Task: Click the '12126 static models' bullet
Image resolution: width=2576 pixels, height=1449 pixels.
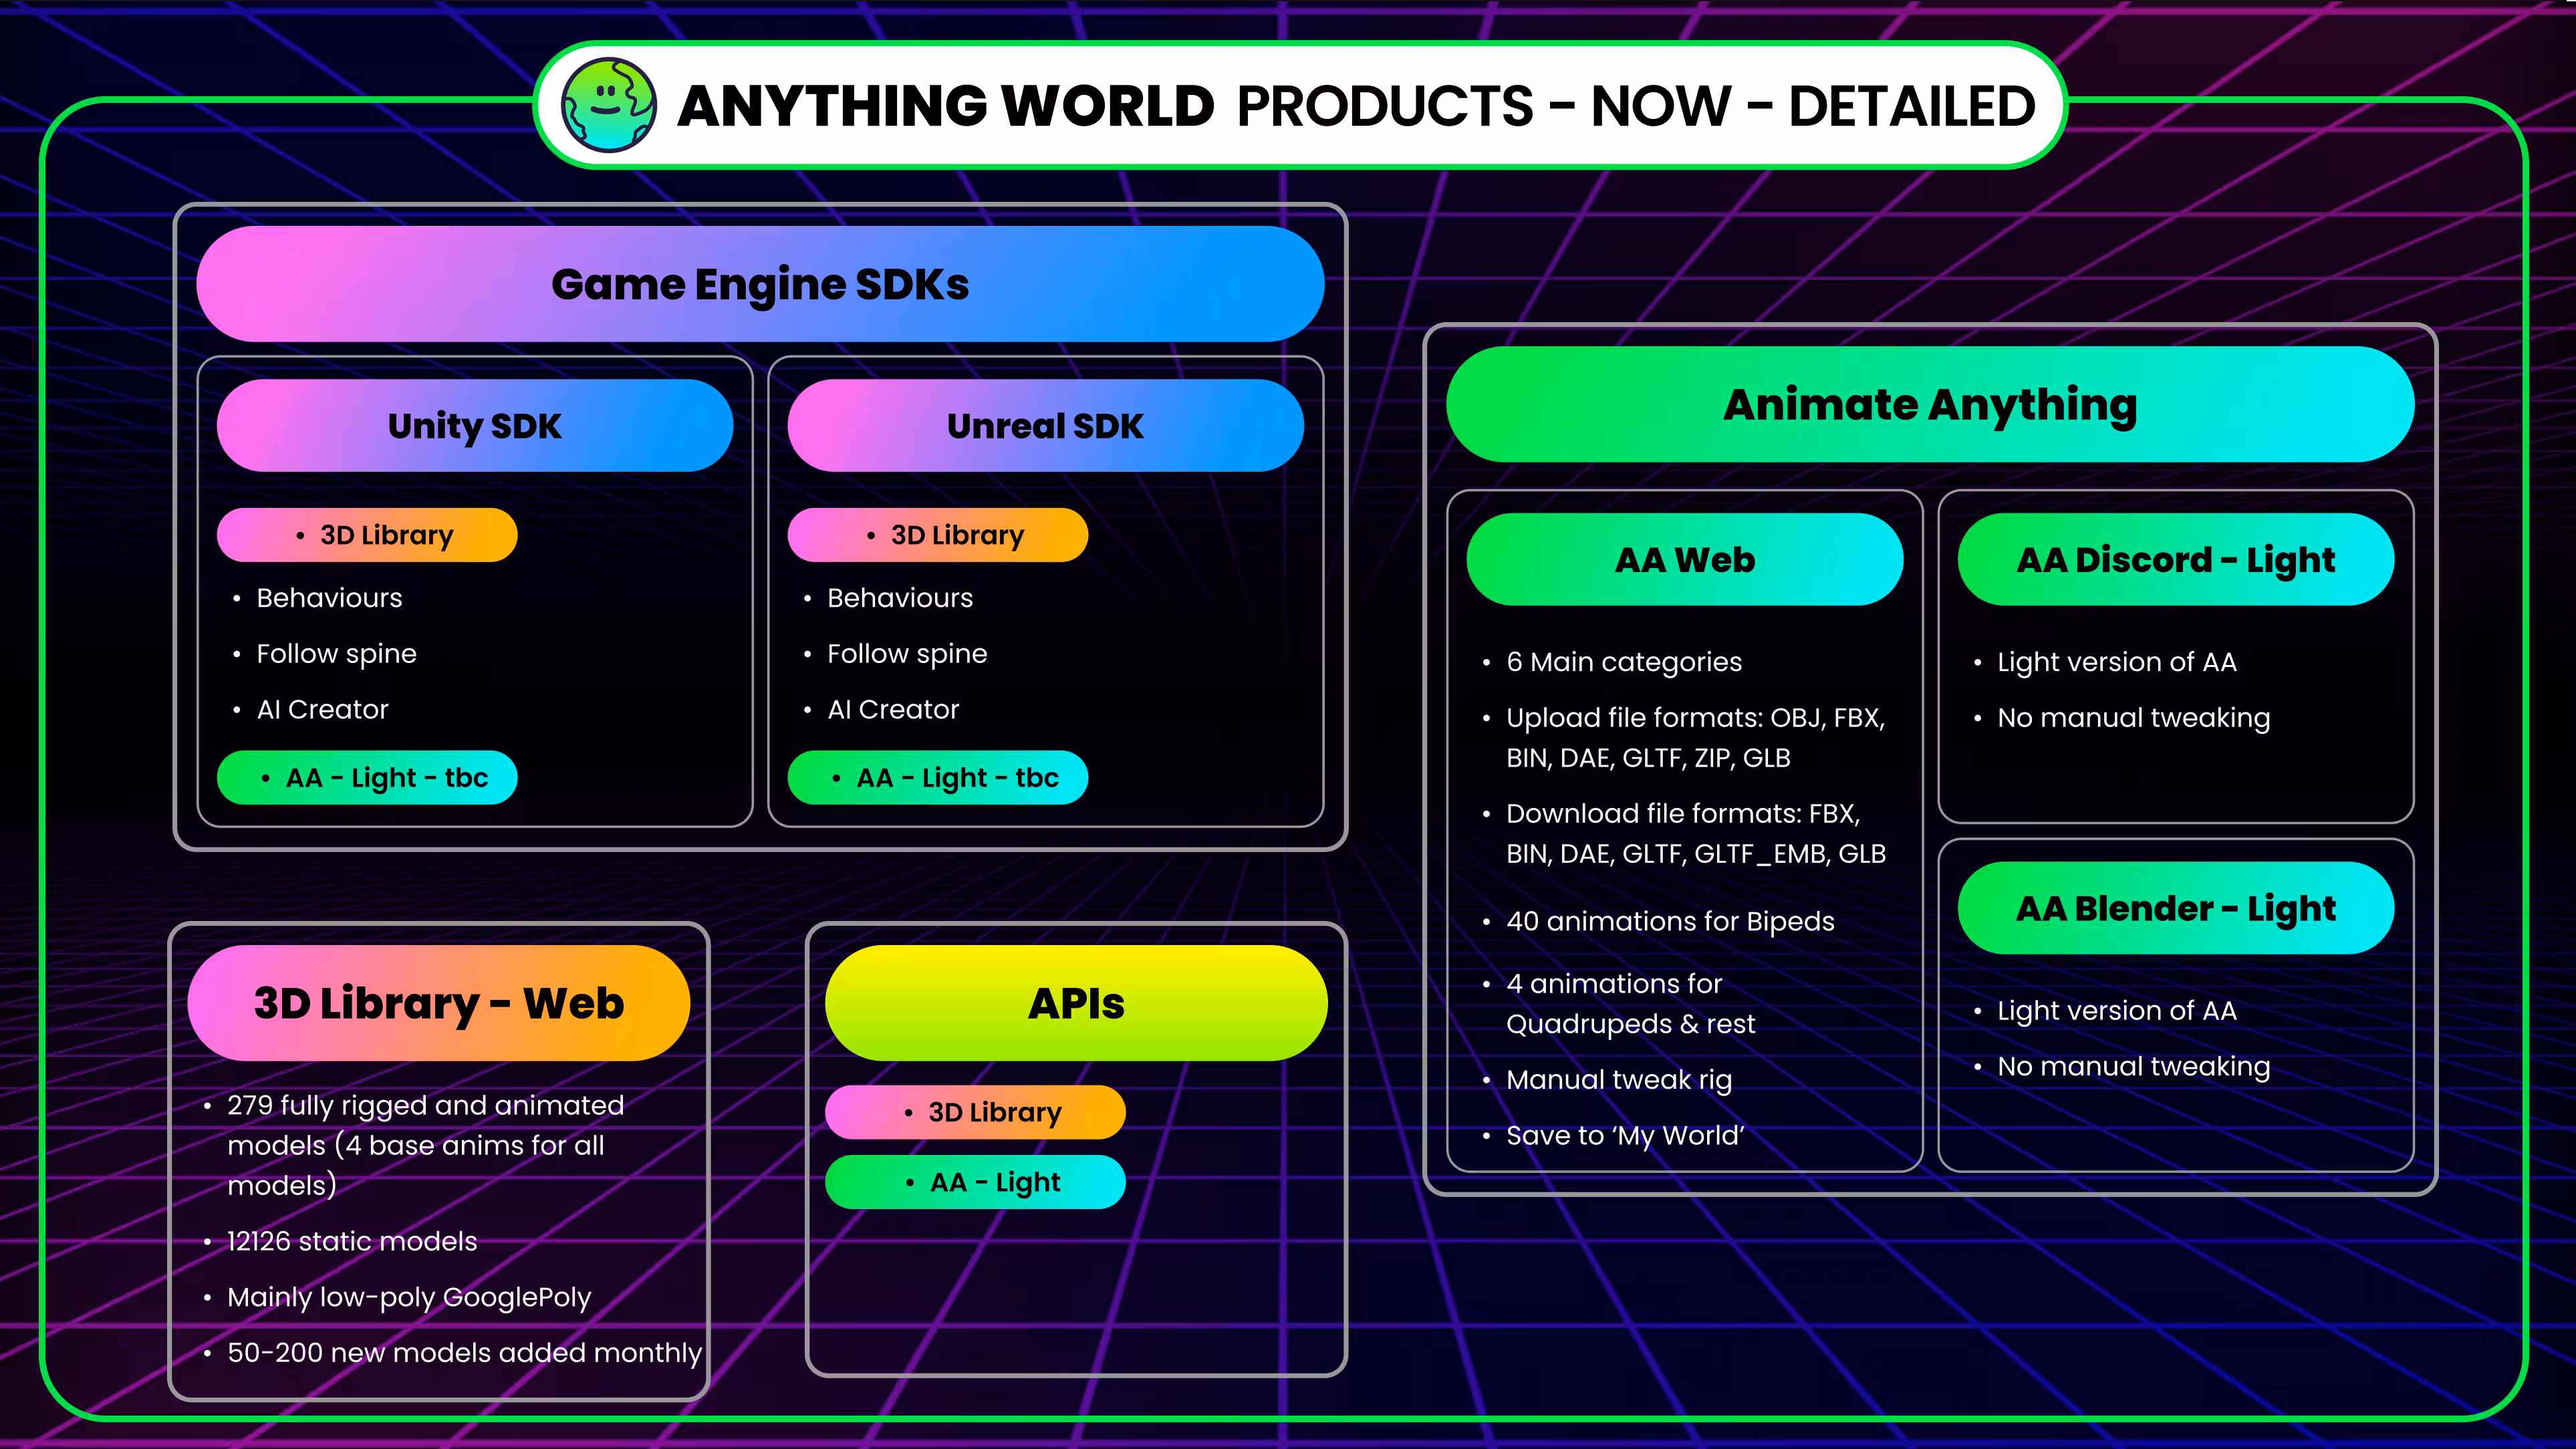Action: pyautogui.click(x=352, y=1241)
